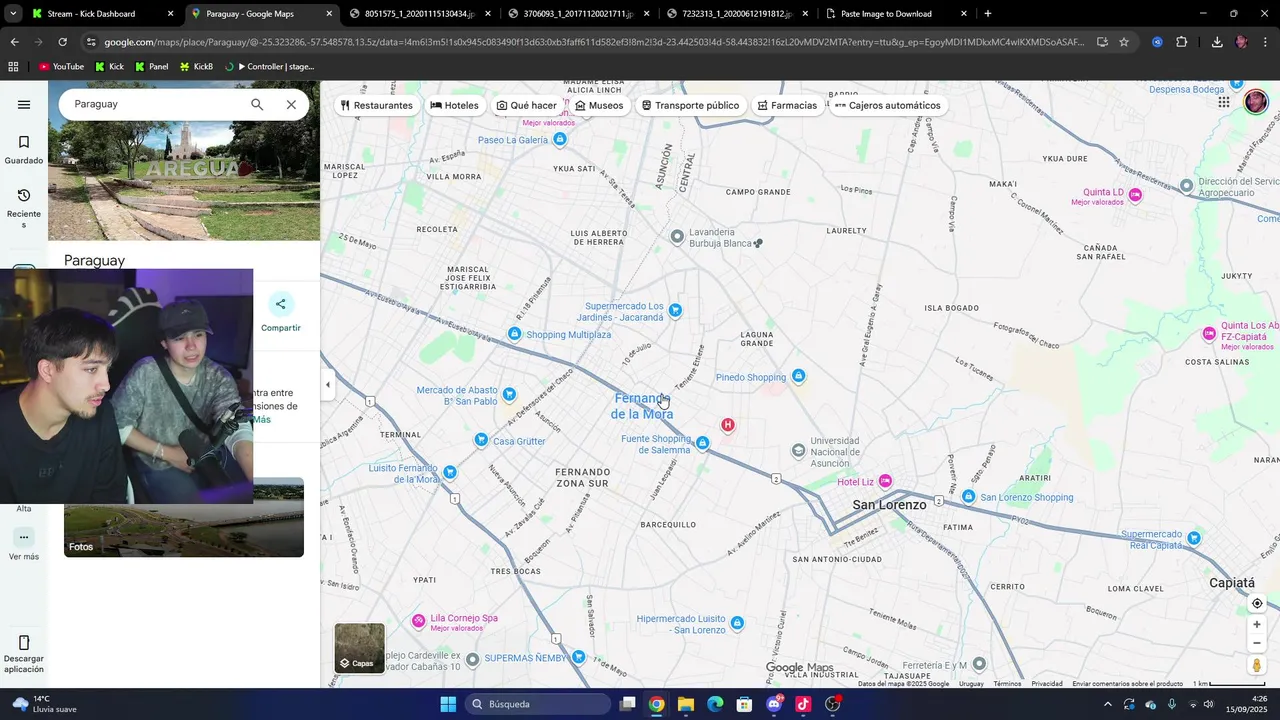This screenshot has height=720, width=1280.
Task: Show hidden system tray icons
Action: [x=1107, y=704]
